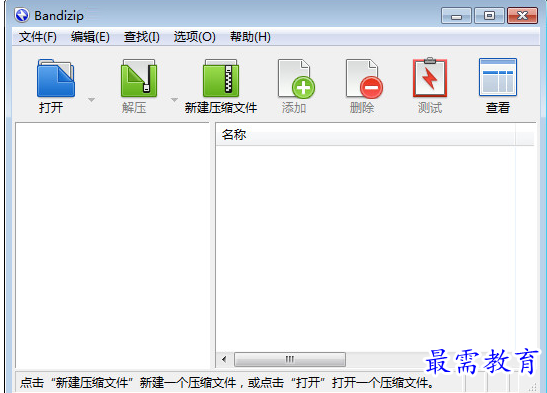Click the empty folder tree pane
The width and height of the screenshot is (547, 393).
[x=112, y=245]
